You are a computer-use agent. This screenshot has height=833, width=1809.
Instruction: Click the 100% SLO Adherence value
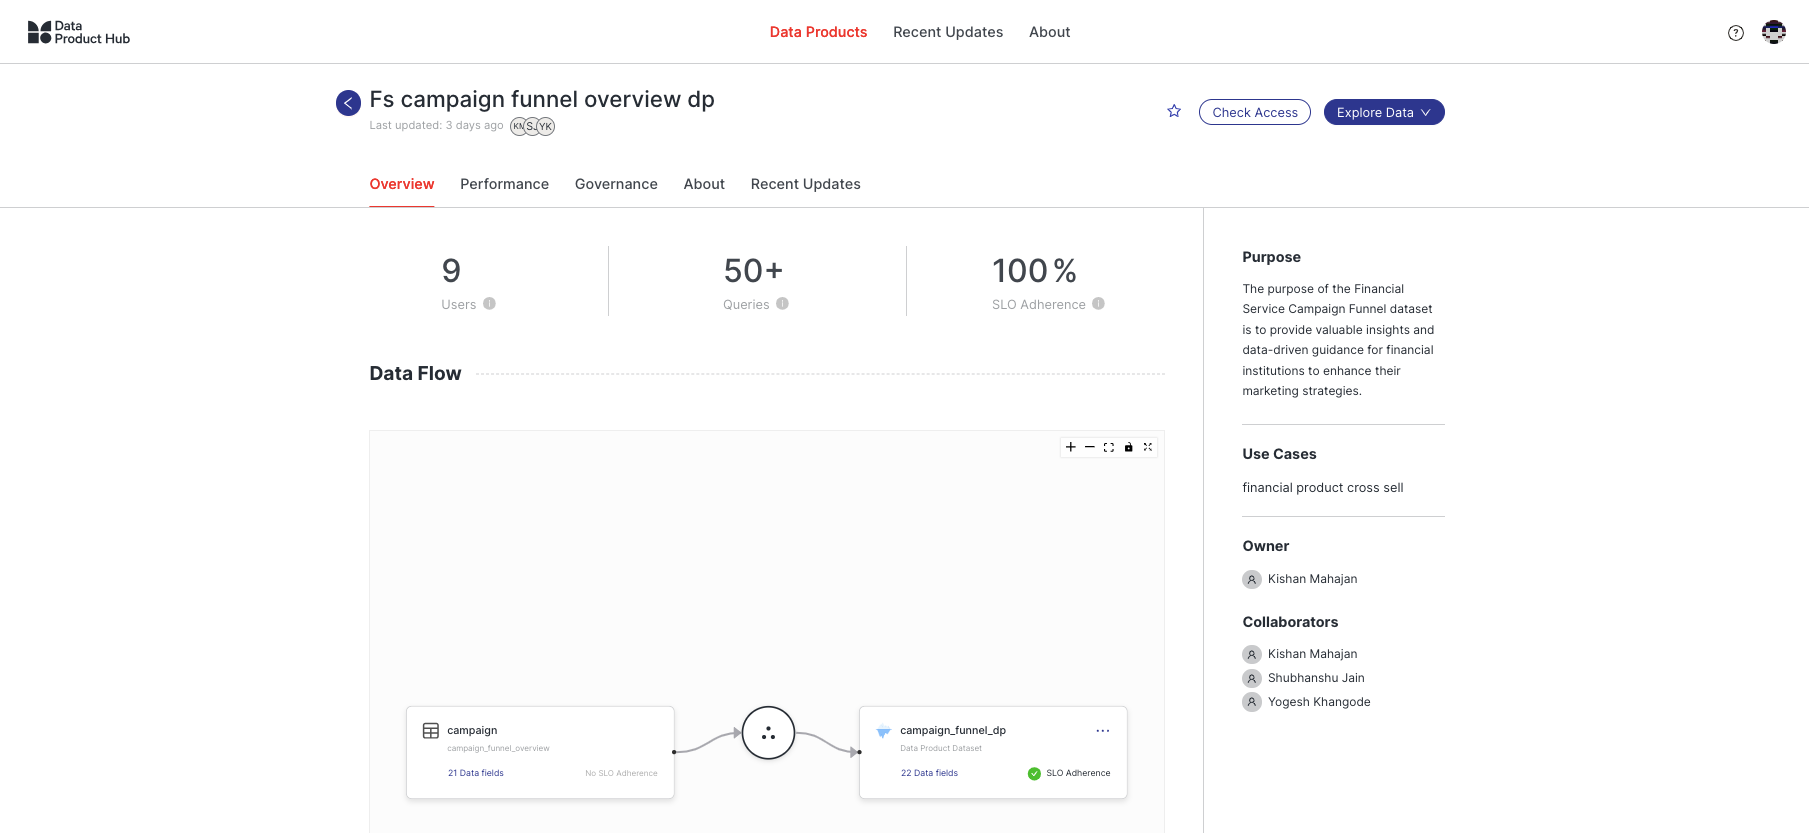(x=1034, y=271)
